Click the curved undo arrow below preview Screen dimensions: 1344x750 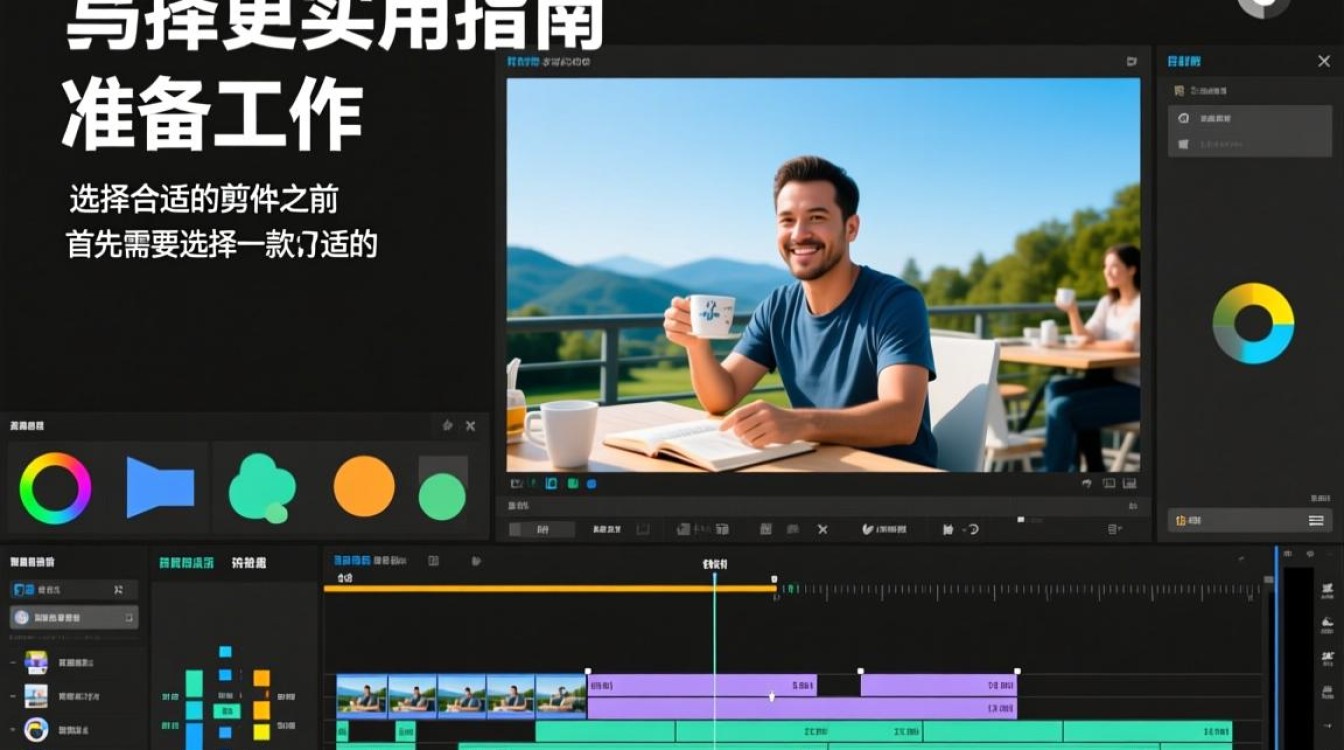click(x=1087, y=483)
